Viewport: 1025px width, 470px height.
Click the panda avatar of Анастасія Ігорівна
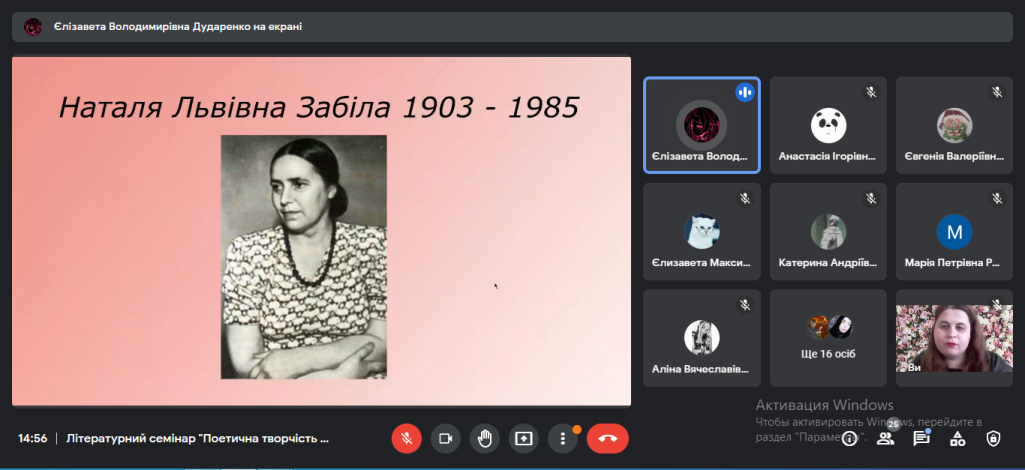click(828, 124)
